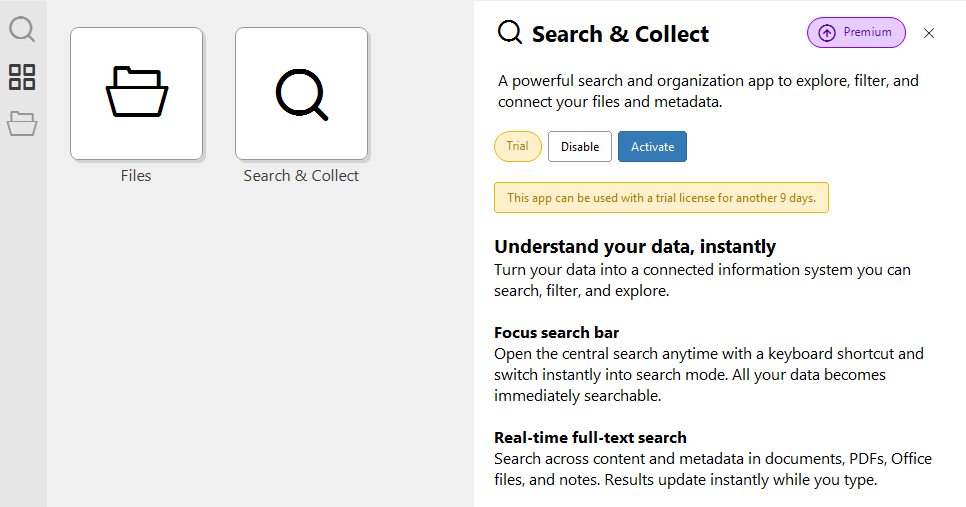Viewport: 966px width, 507px height.
Task: Click the magnifier icon beside the panel title
Action: [x=510, y=31]
